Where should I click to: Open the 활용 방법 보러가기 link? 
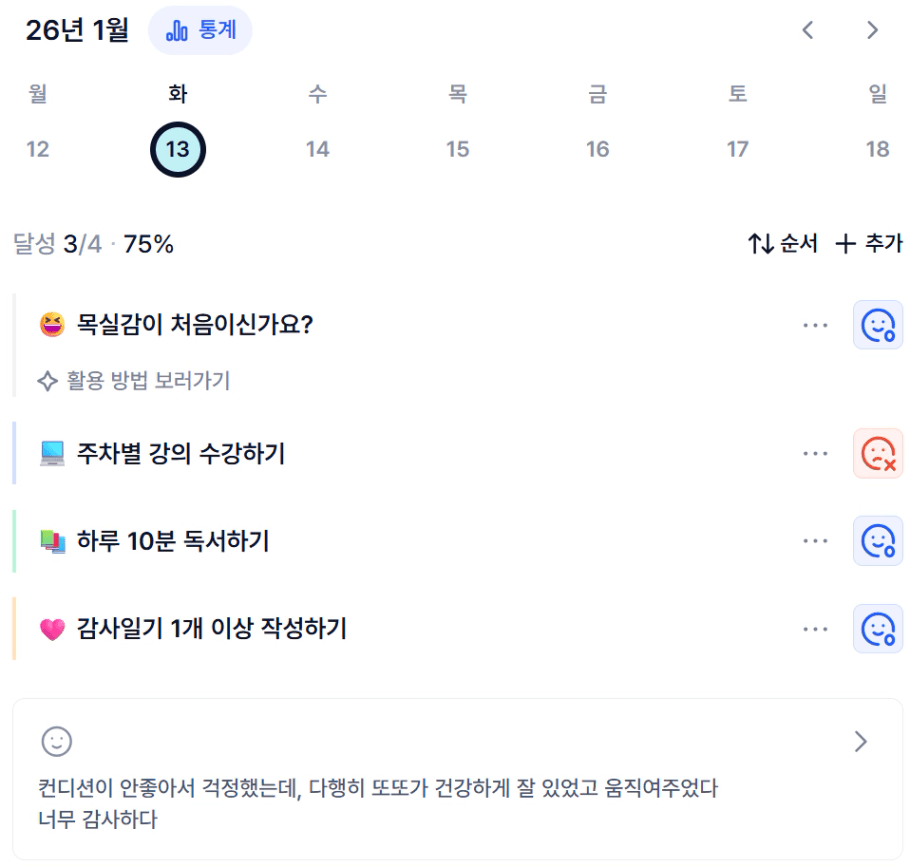(x=134, y=381)
